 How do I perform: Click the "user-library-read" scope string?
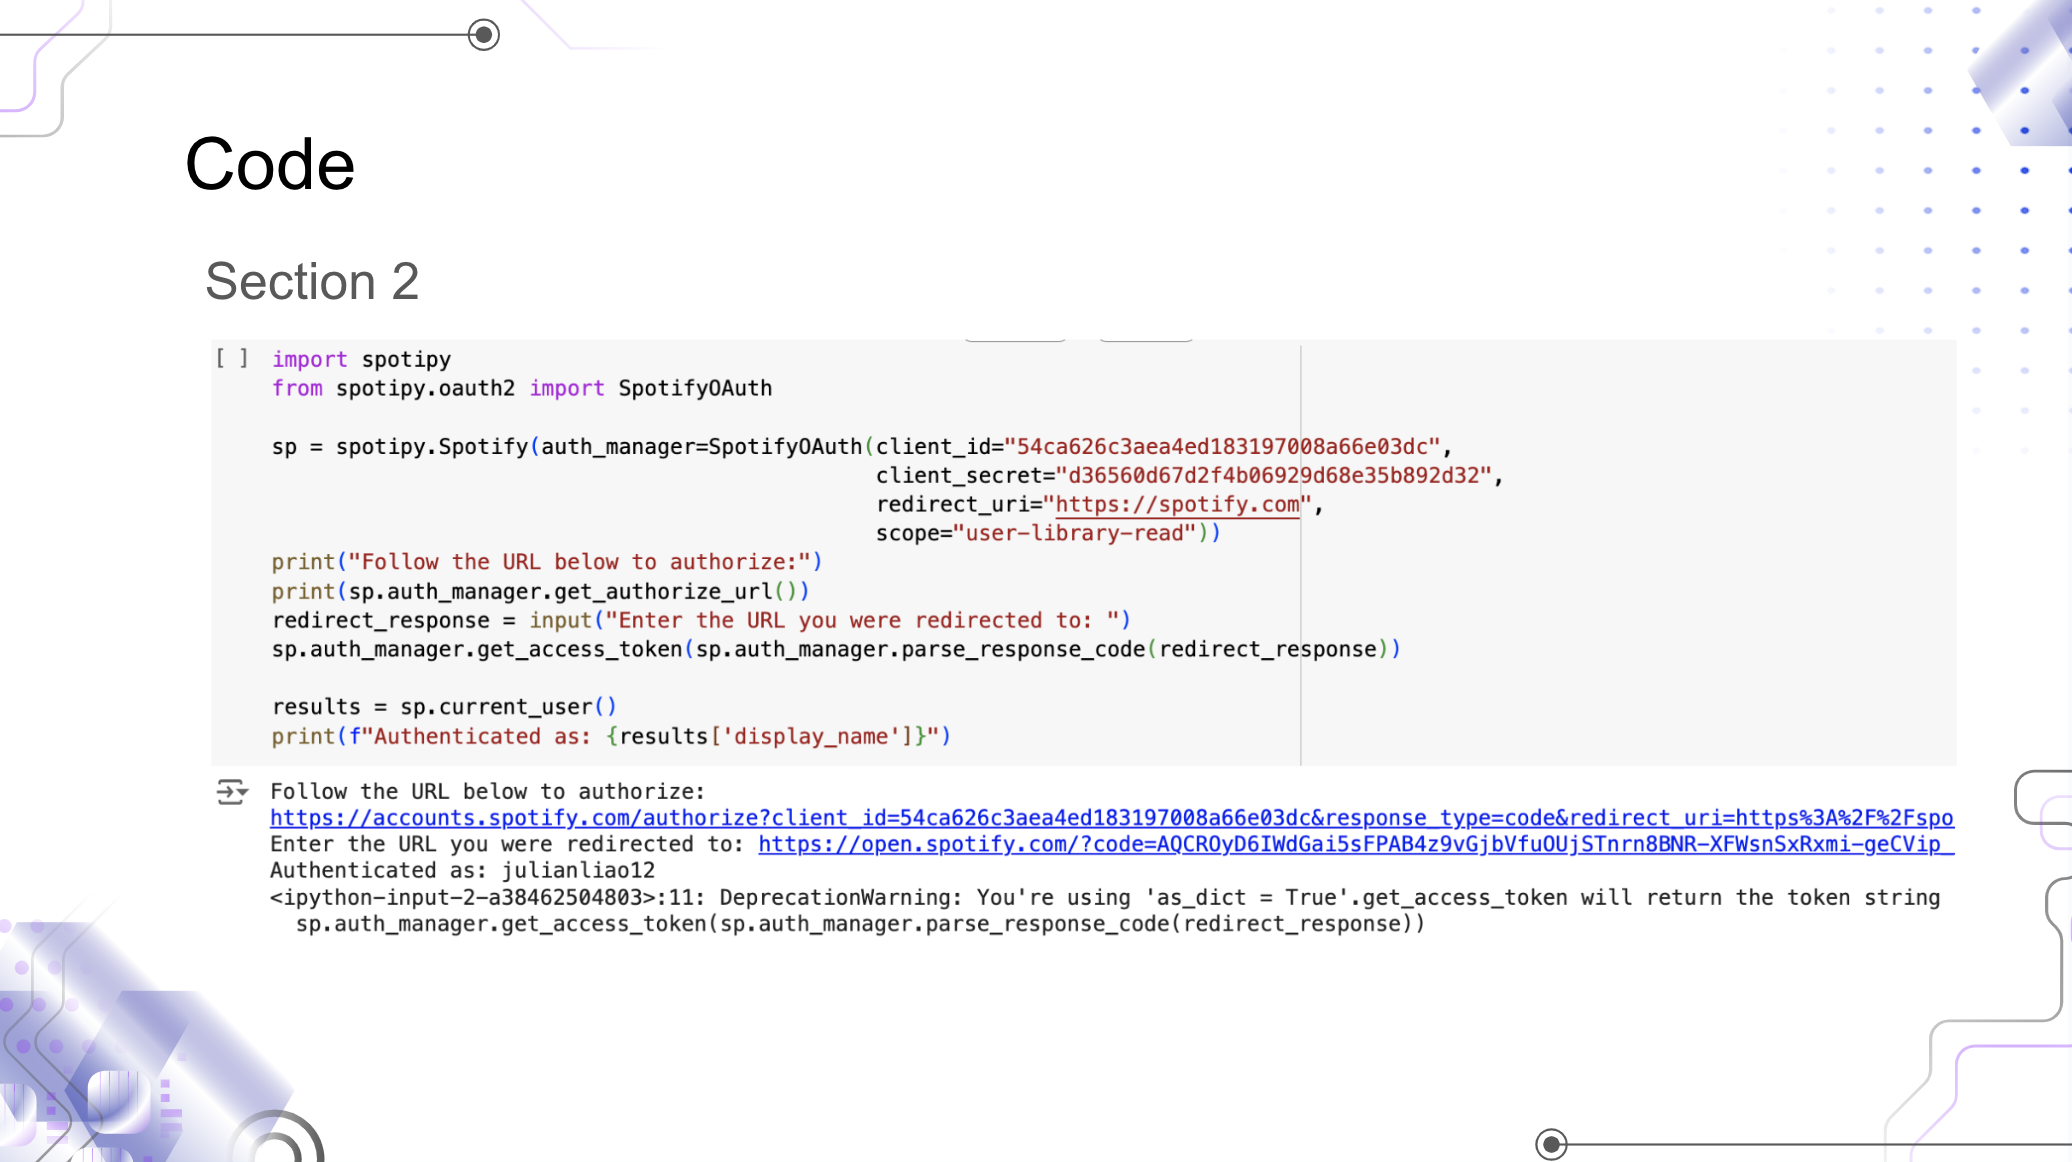point(1073,534)
